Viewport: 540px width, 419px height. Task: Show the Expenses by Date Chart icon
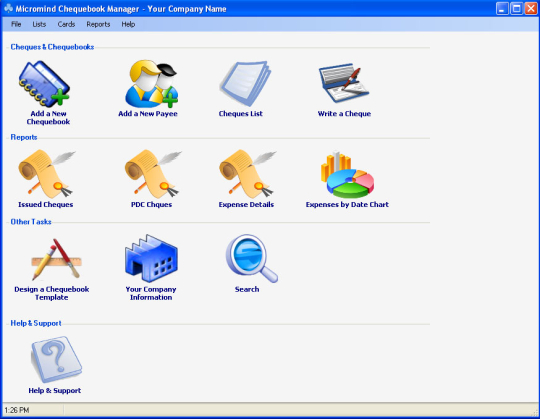[347, 174]
